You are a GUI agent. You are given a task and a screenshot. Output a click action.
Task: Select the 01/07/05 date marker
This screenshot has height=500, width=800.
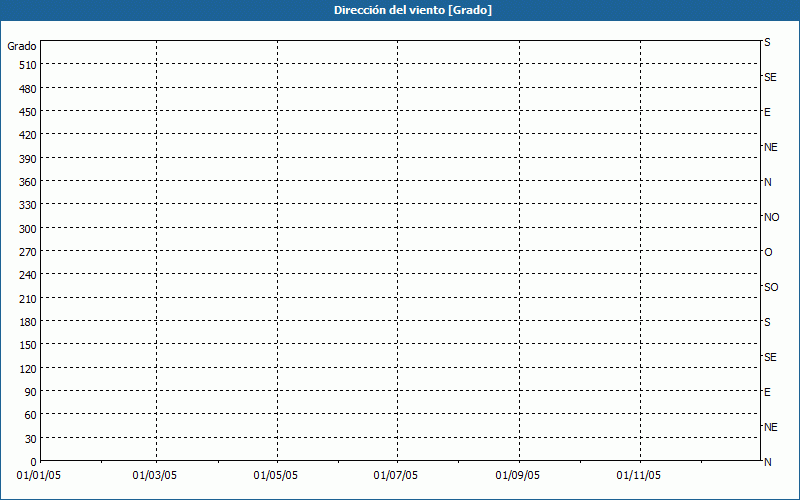(x=396, y=476)
